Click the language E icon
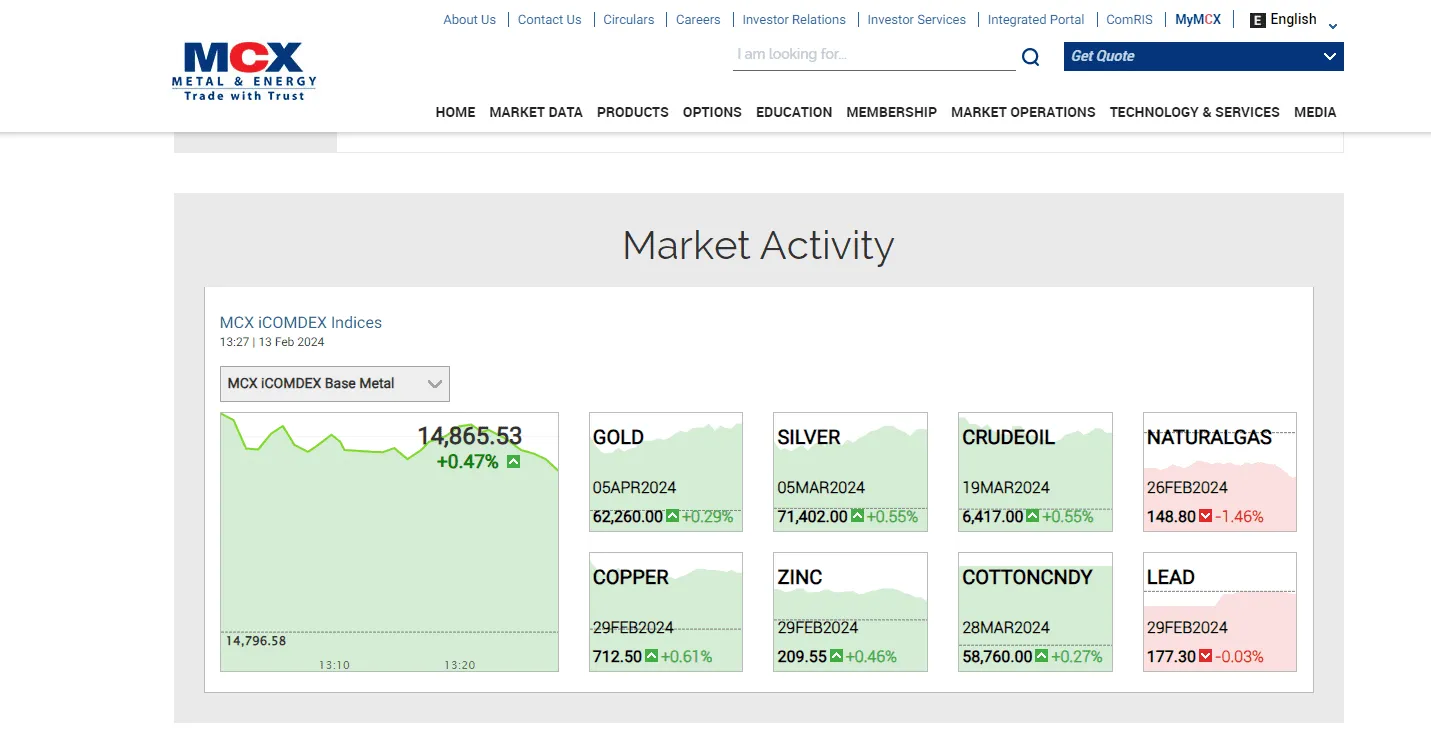This screenshot has height=731, width=1431. tap(1257, 20)
